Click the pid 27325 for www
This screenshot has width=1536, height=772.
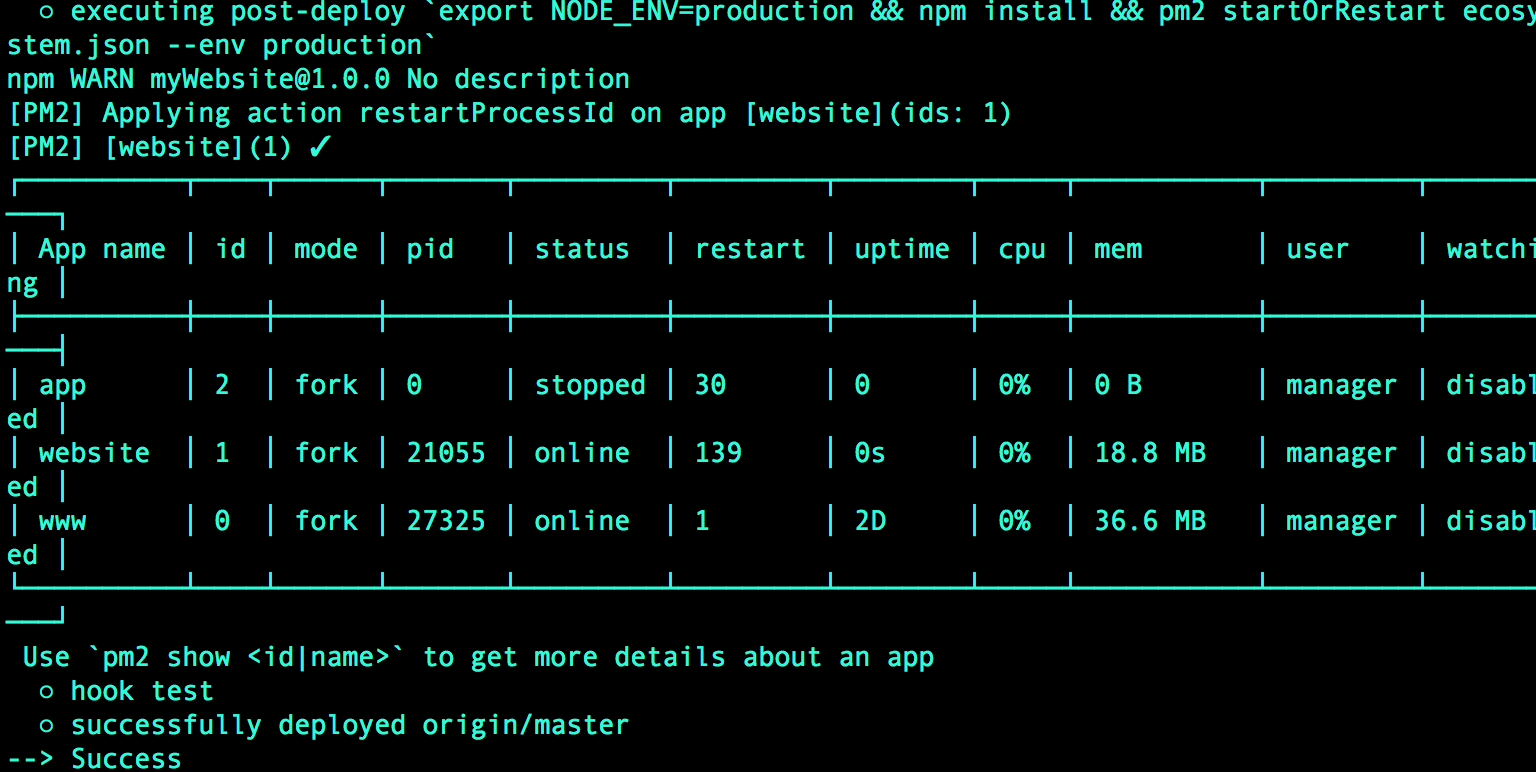pos(445,520)
